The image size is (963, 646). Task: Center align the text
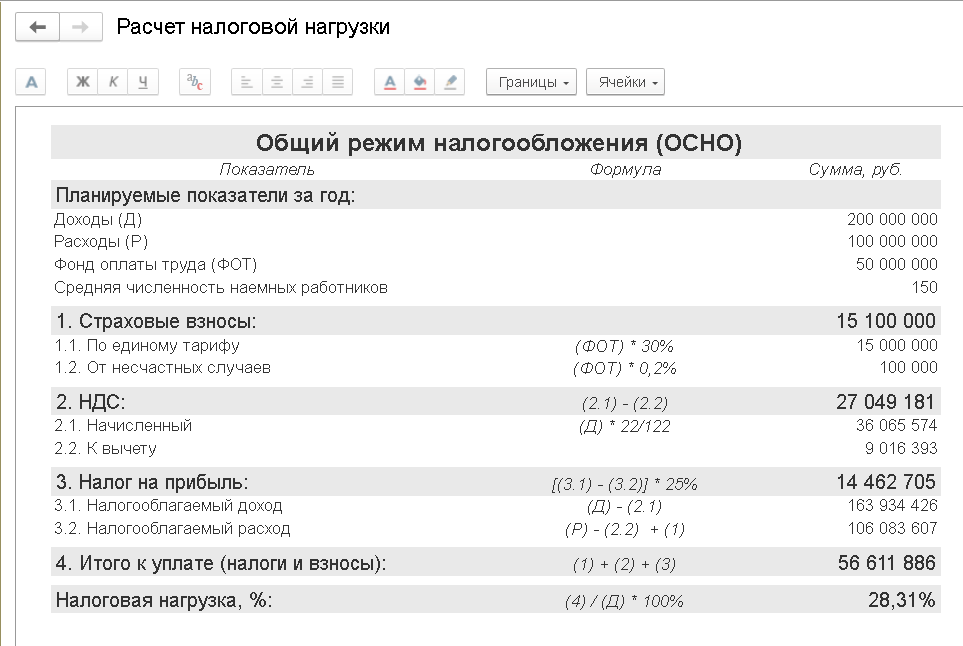(277, 82)
